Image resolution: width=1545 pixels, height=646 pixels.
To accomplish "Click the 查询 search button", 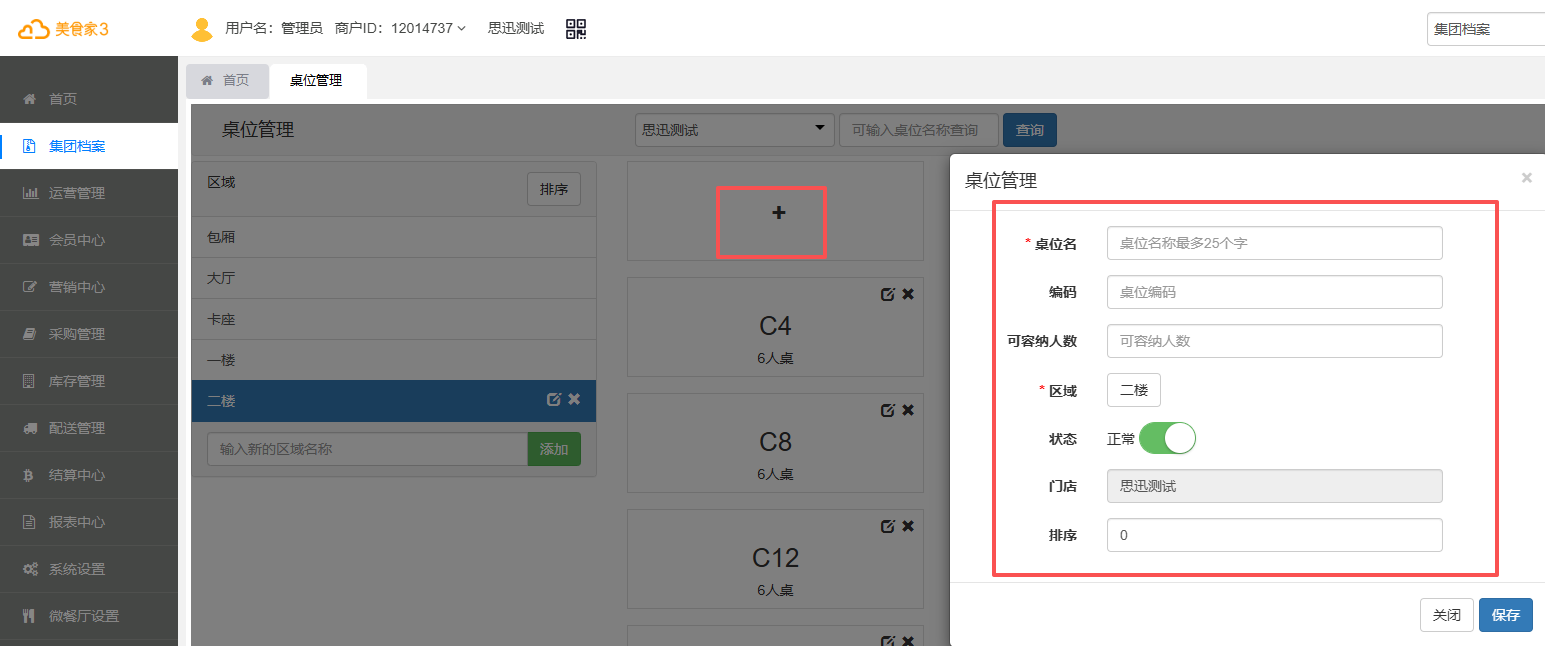I will (x=1029, y=130).
